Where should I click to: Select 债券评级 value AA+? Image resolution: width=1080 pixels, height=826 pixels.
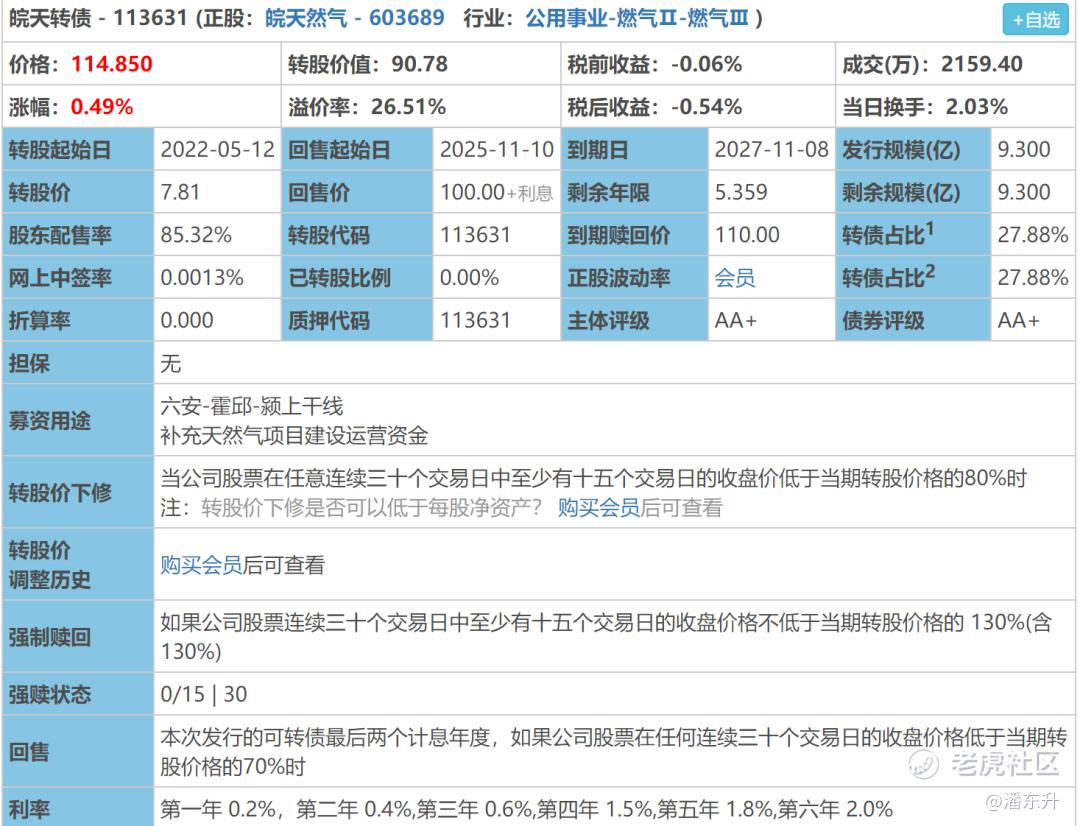pyautogui.click(x=1019, y=320)
